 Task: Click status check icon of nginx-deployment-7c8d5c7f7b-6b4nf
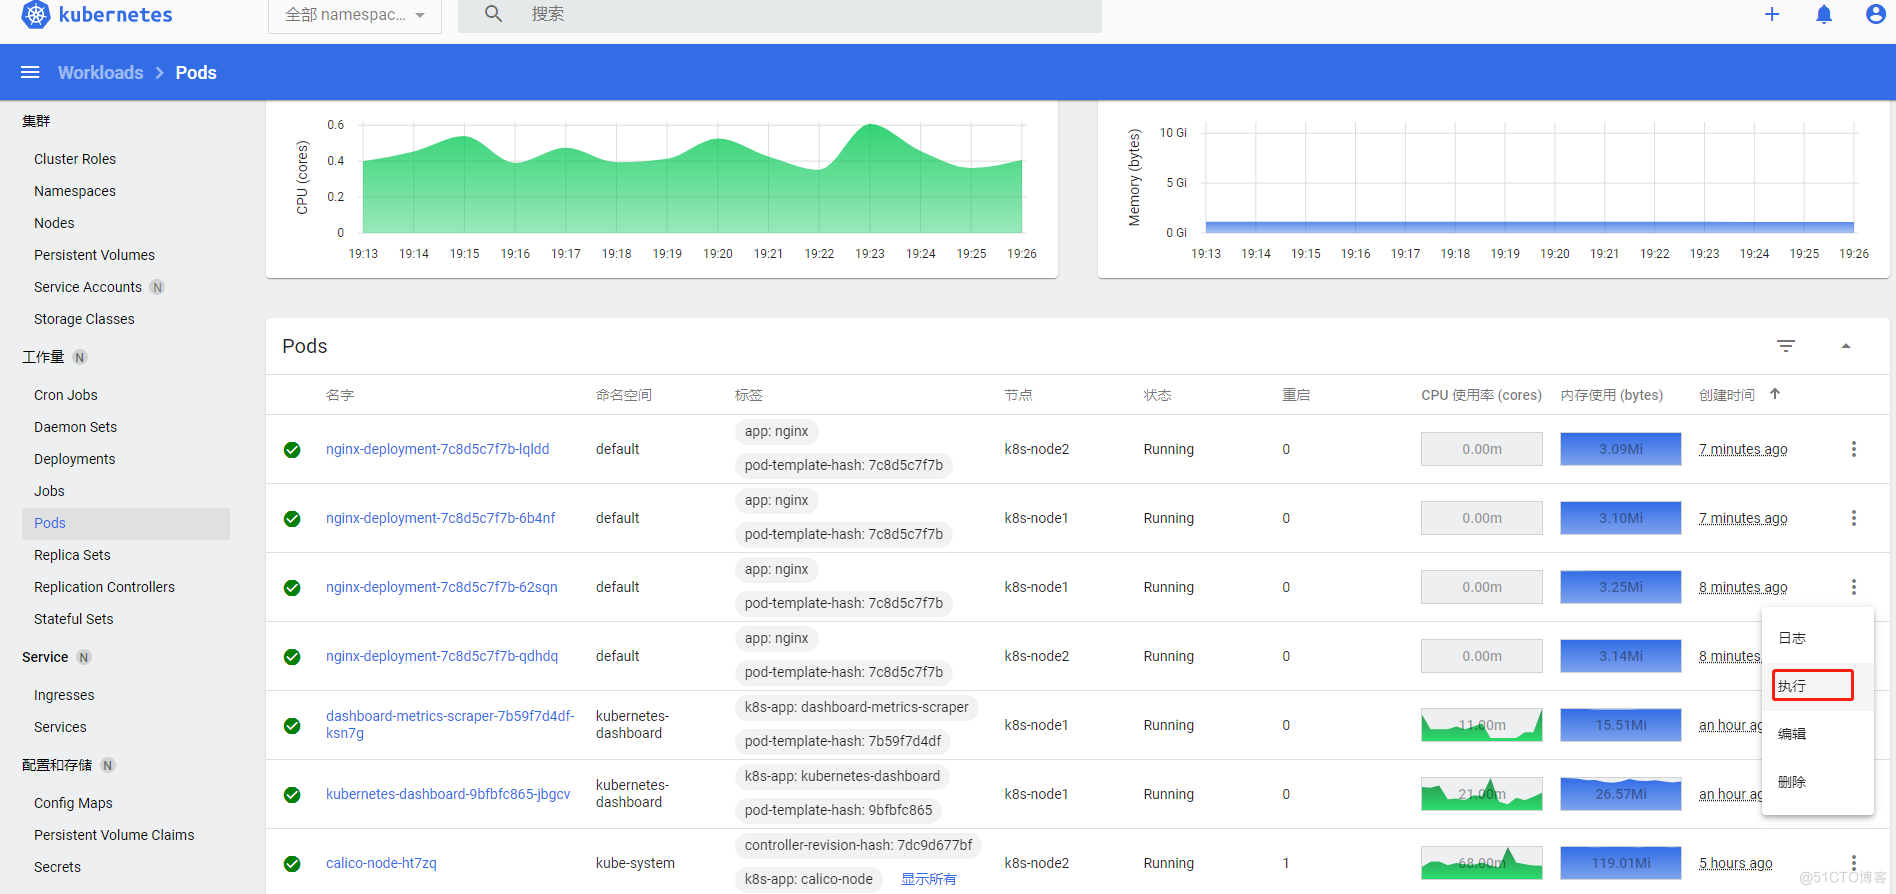292,519
